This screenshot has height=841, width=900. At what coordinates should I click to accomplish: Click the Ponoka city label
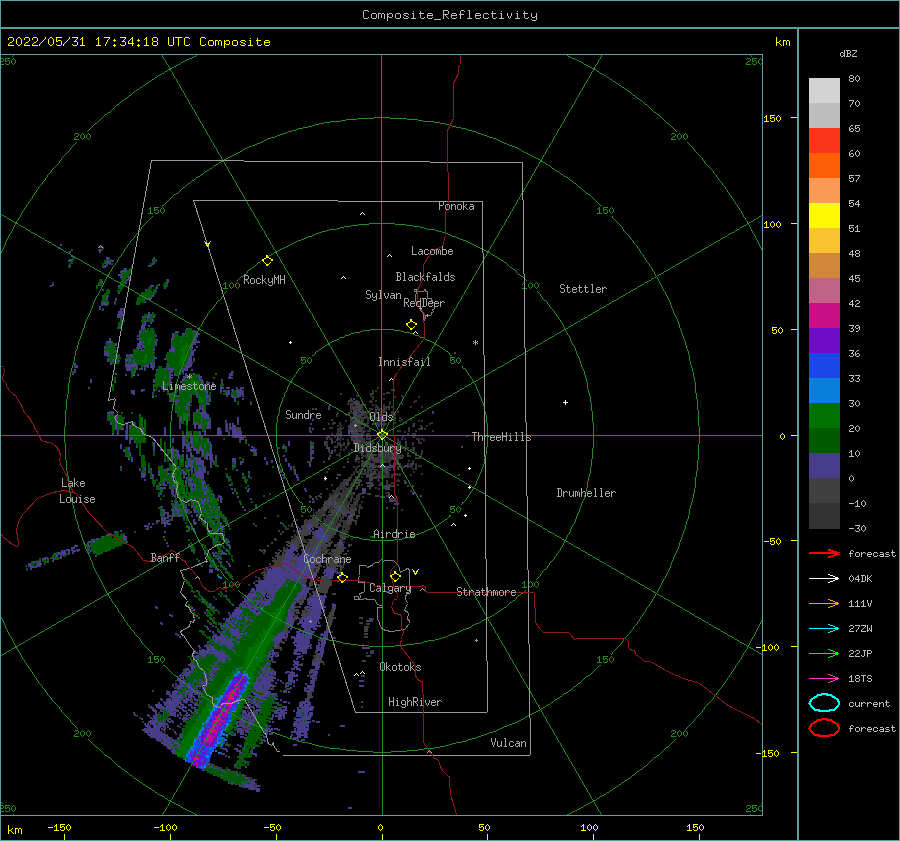[456, 206]
